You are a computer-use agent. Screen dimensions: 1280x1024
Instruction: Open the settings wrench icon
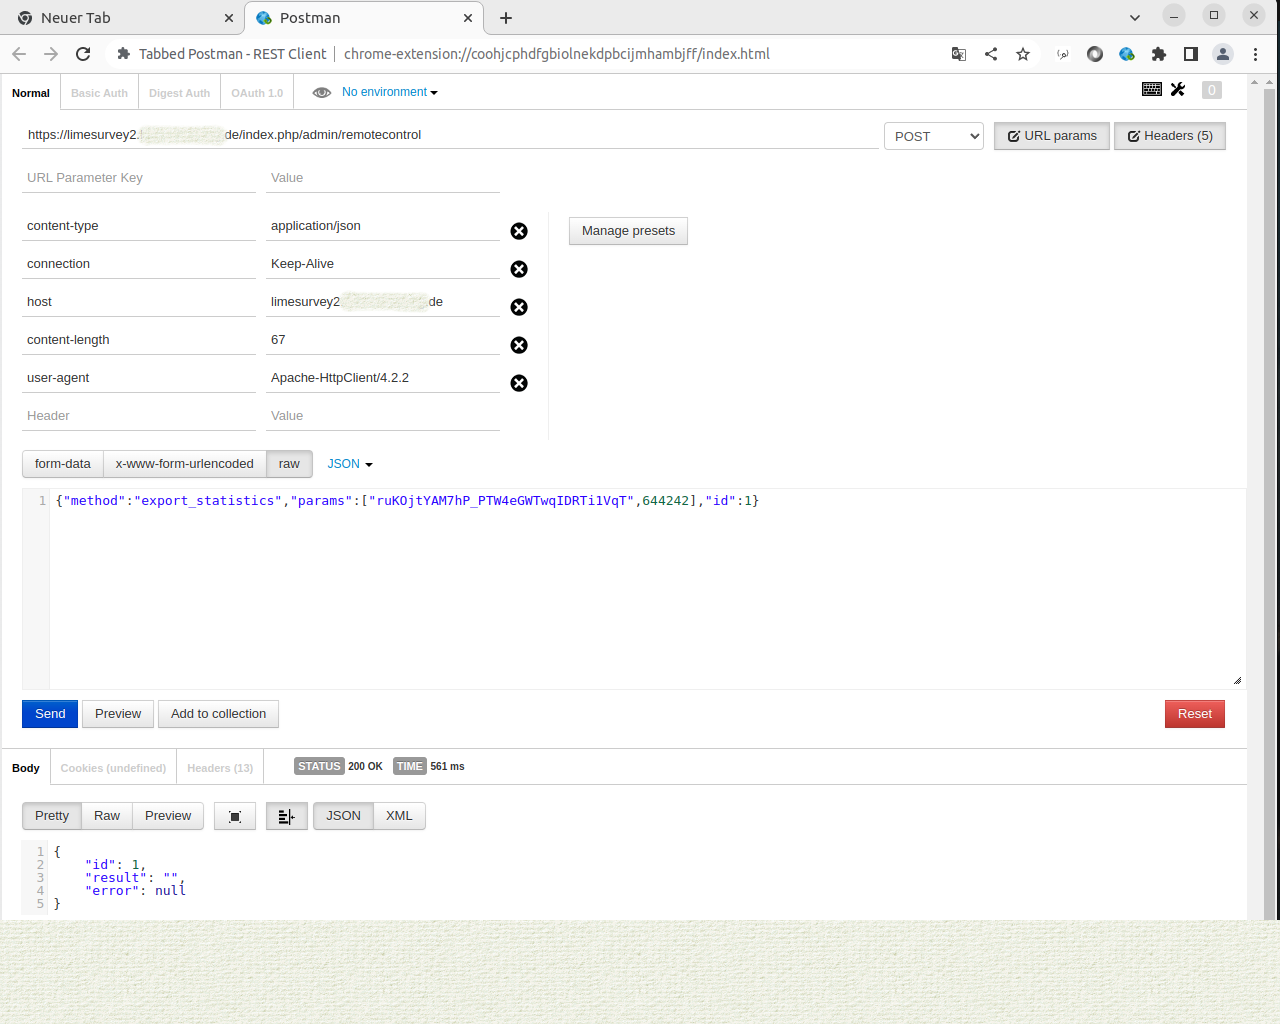pyautogui.click(x=1178, y=90)
